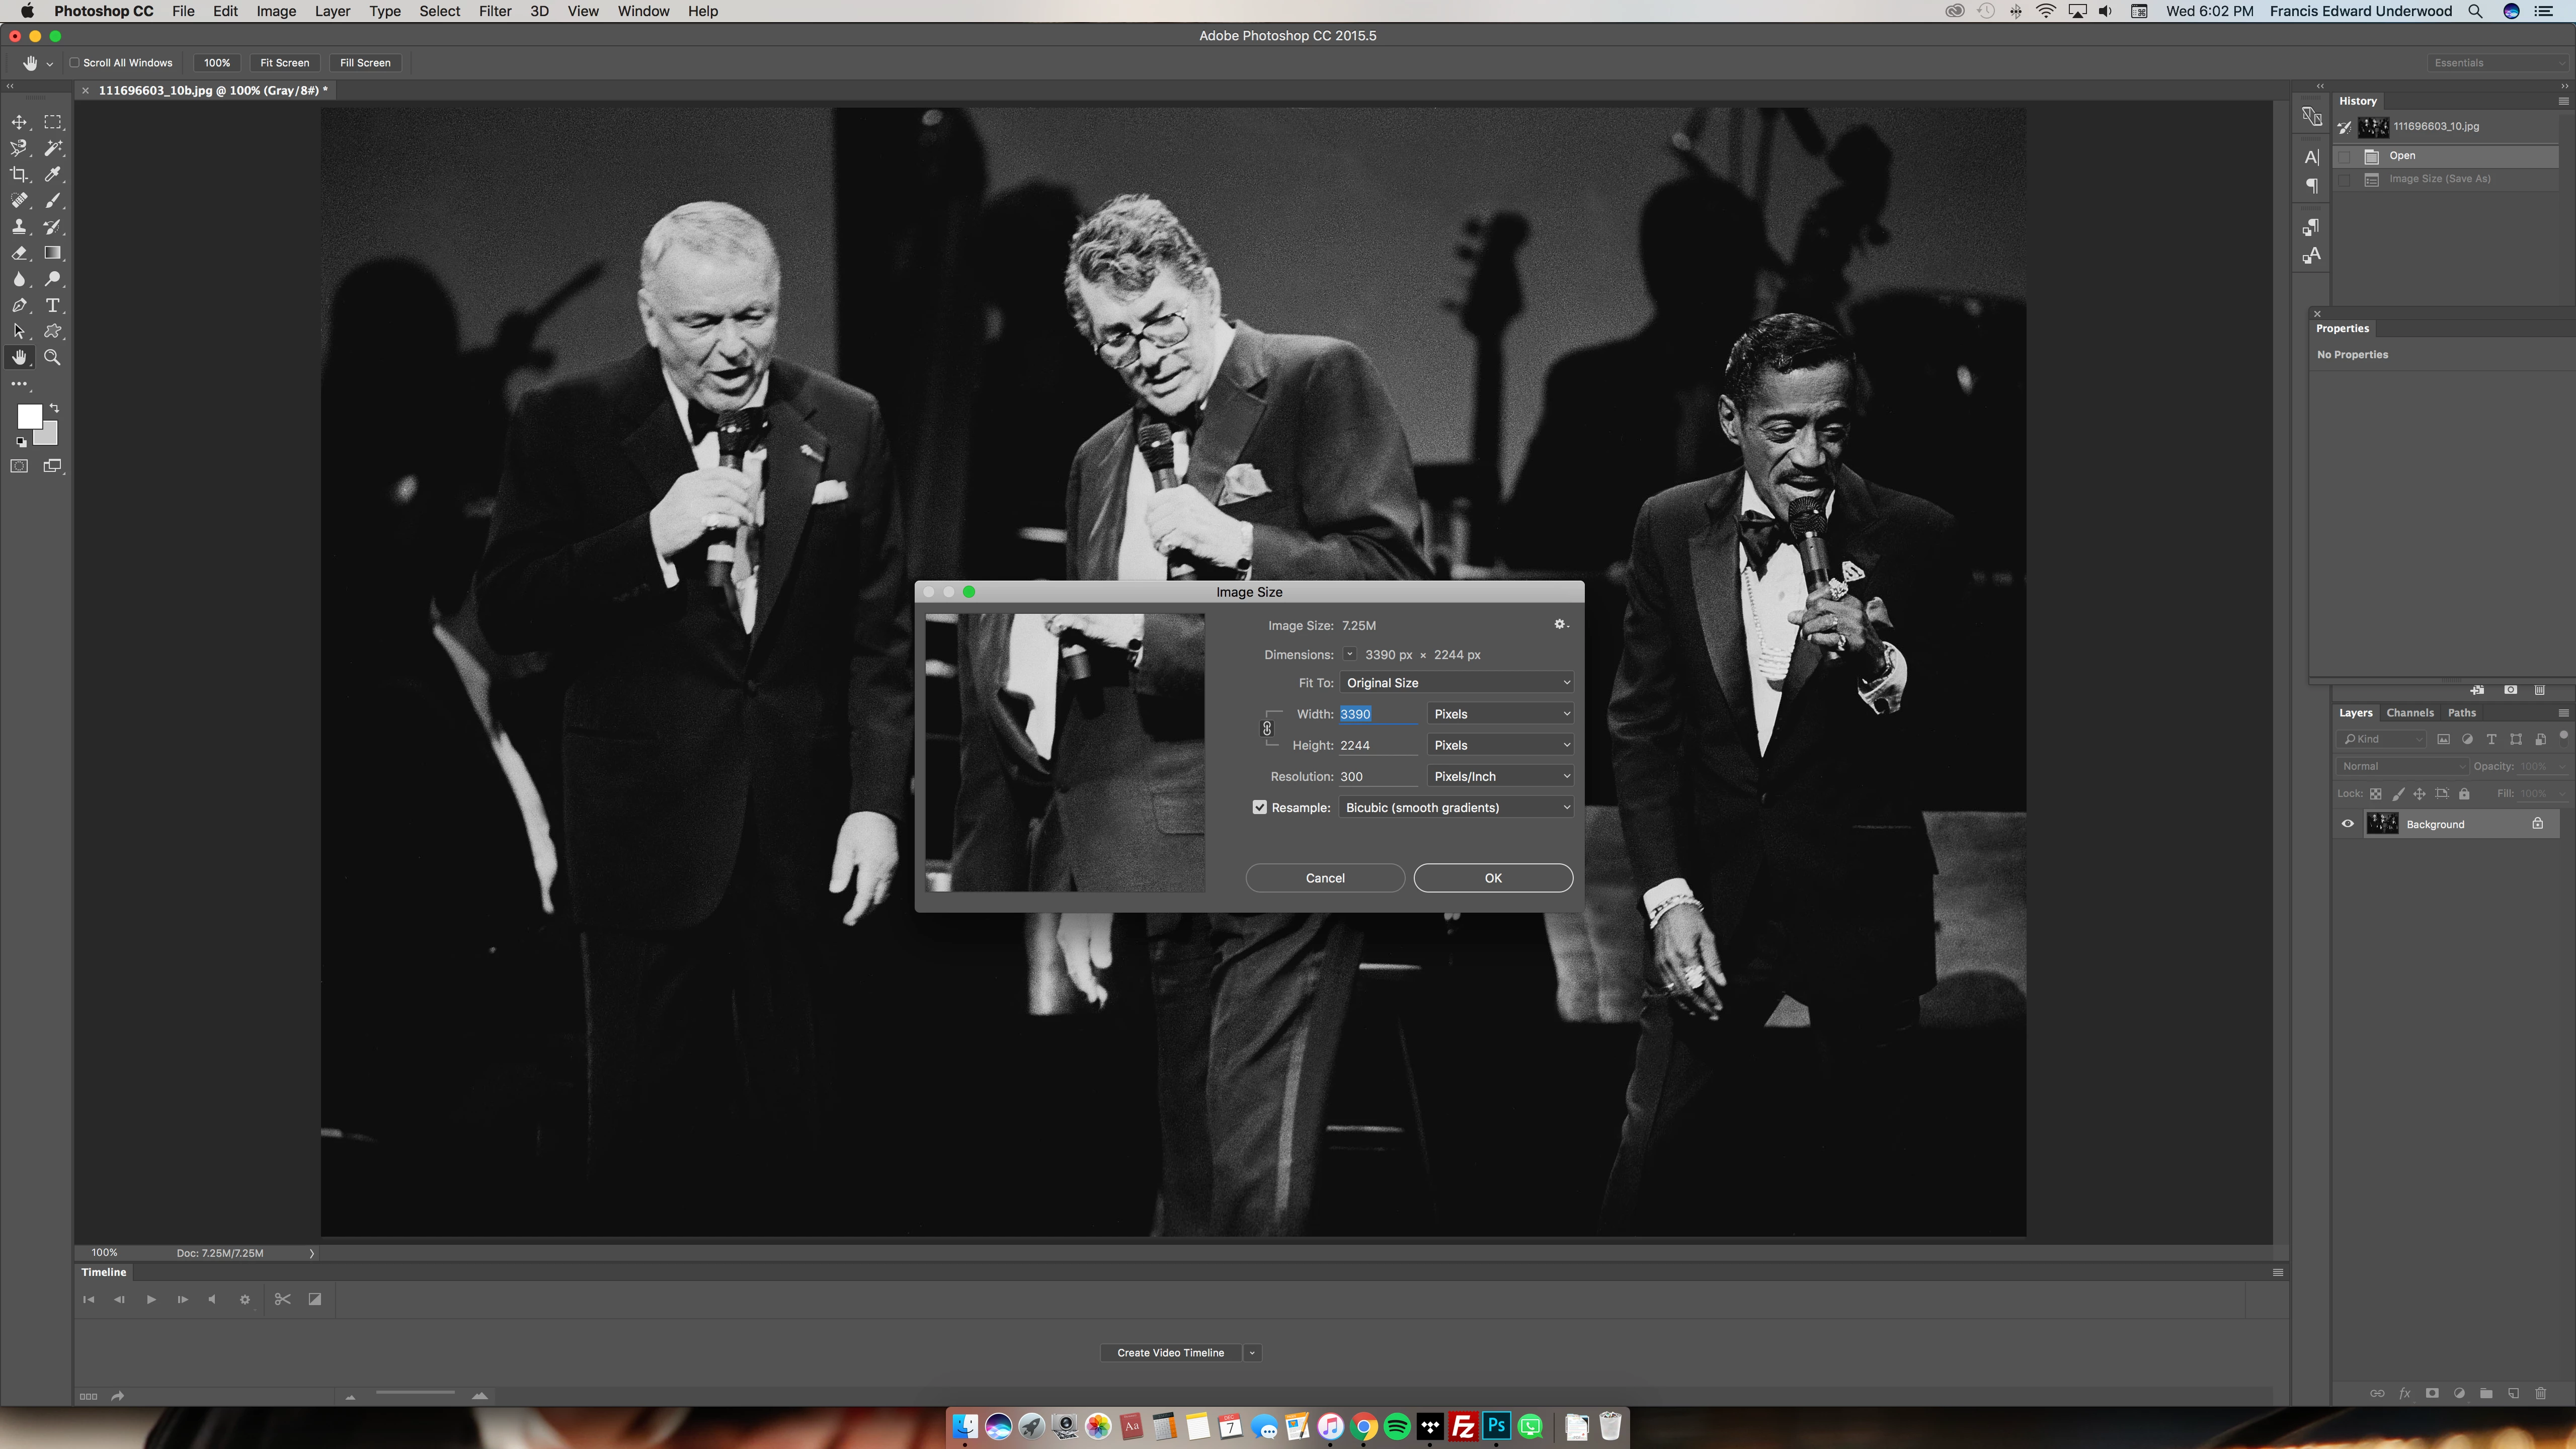Select the Clone Stamp tool

(19, 227)
